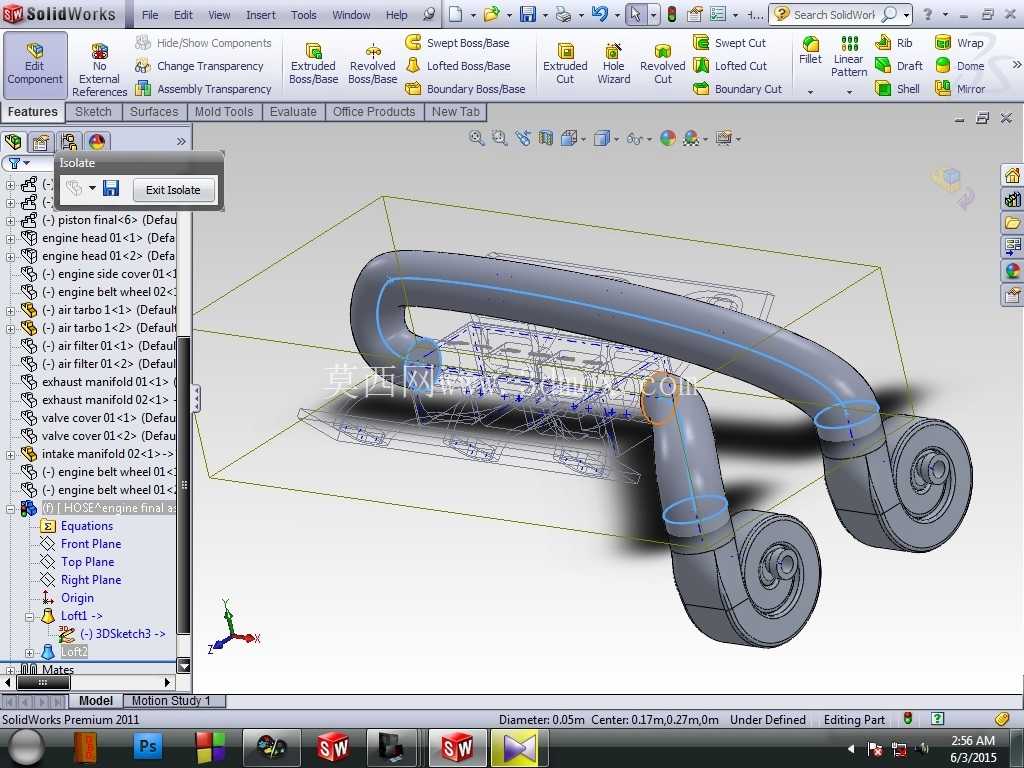Click the Revolved Cut tool
1024x768 pixels.
pos(662,65)
